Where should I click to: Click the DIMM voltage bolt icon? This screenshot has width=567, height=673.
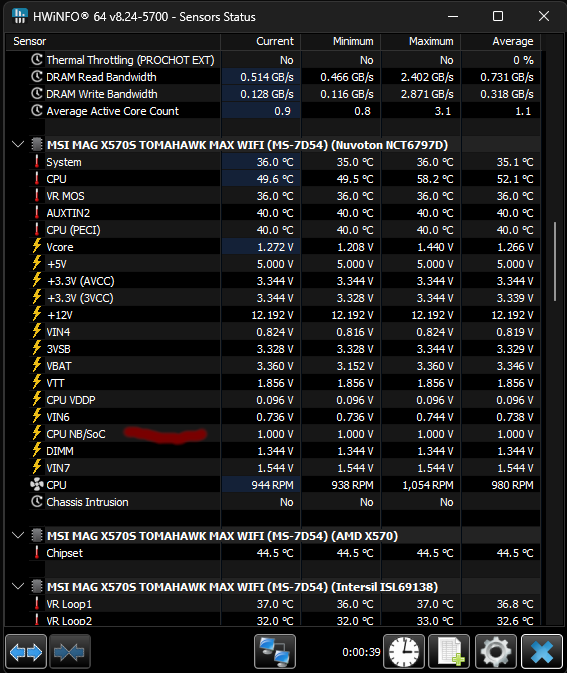click(x=37, y=451)
